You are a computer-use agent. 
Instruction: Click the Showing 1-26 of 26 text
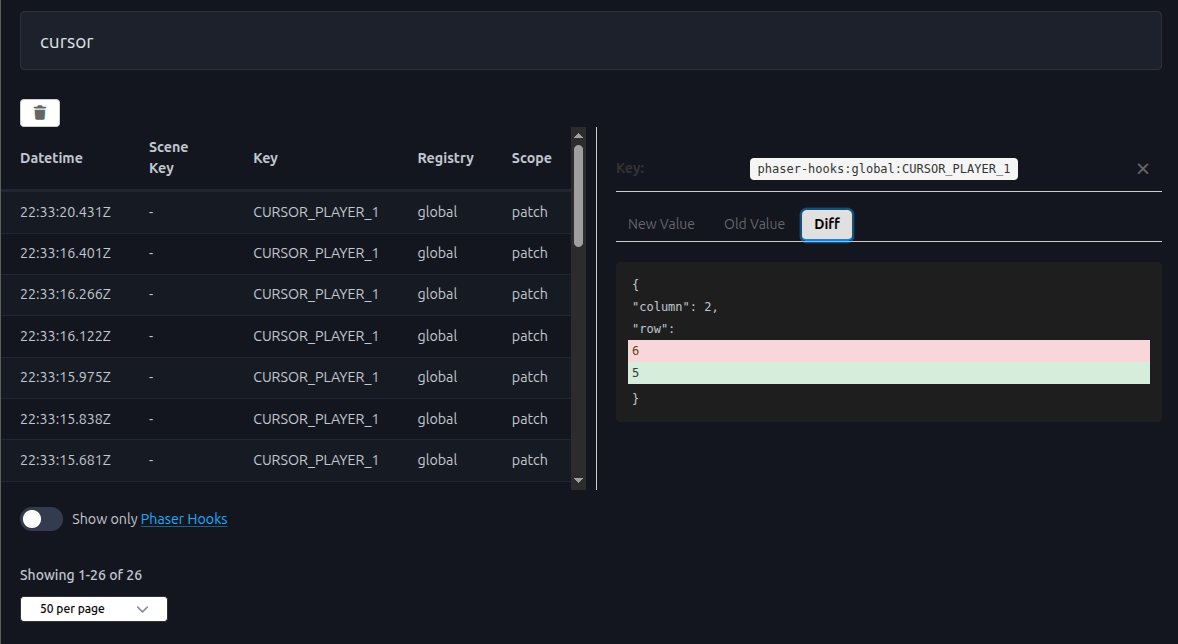coord(81,575)
